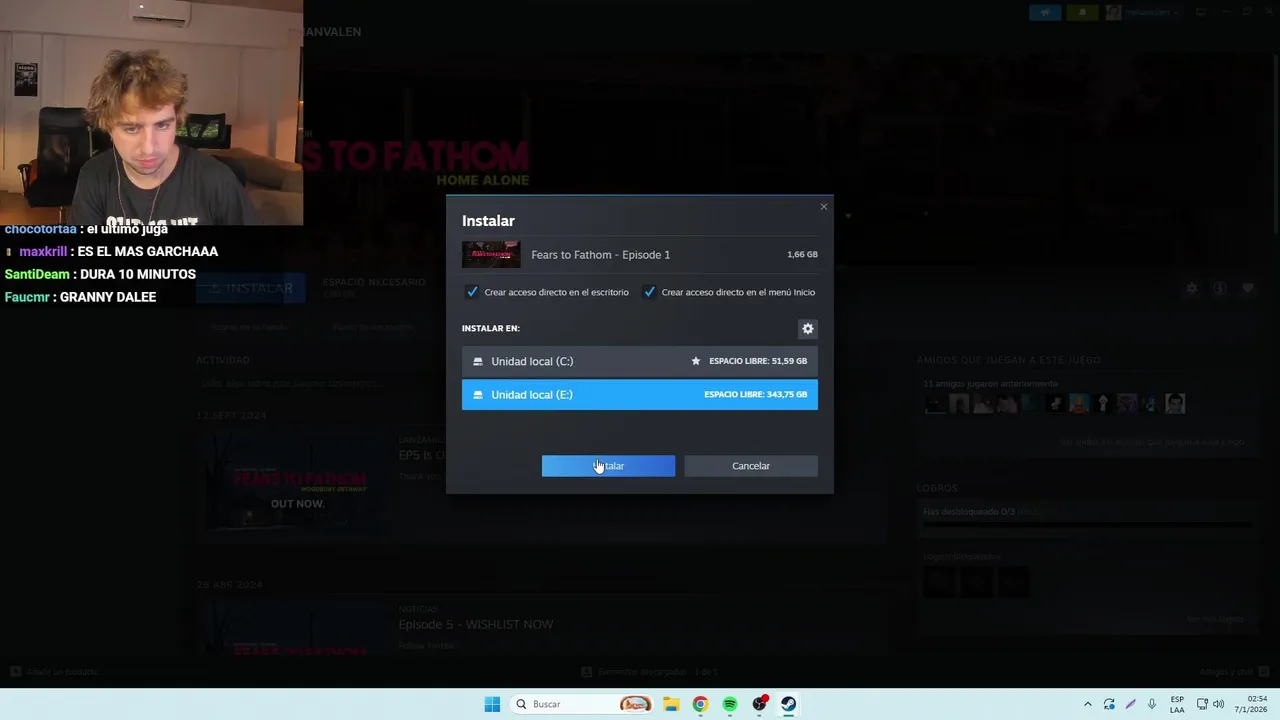Click ESPACIO LIBRE: 343,75 GB text
Viewport: 1280px width, 720px height.
point(755,395)
